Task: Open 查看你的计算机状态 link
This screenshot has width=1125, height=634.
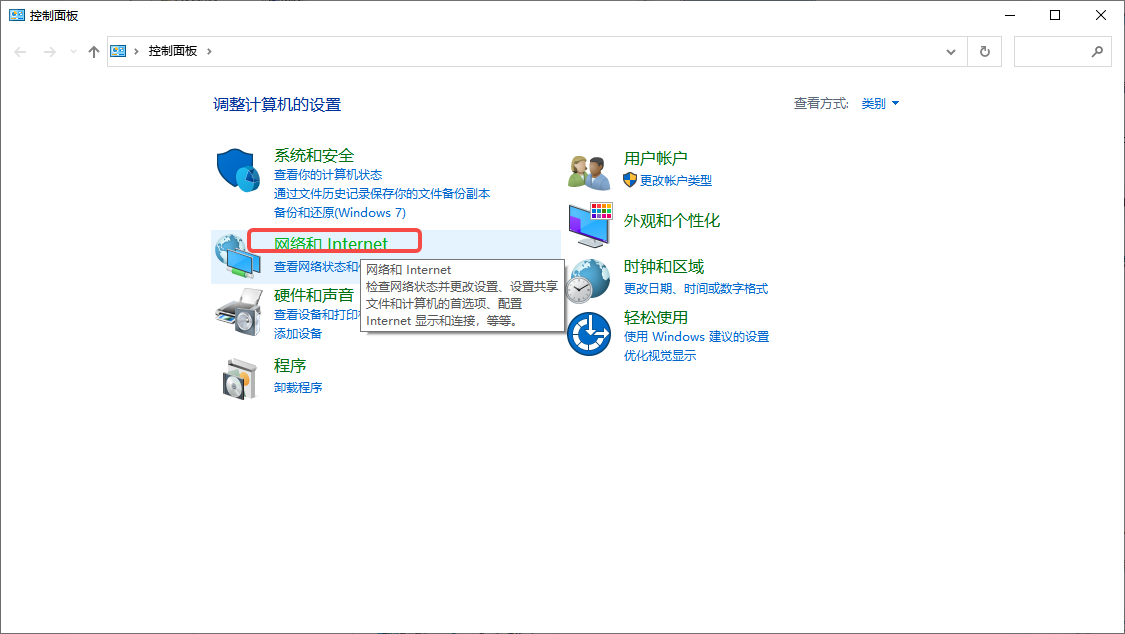Action: click(328, 175)
